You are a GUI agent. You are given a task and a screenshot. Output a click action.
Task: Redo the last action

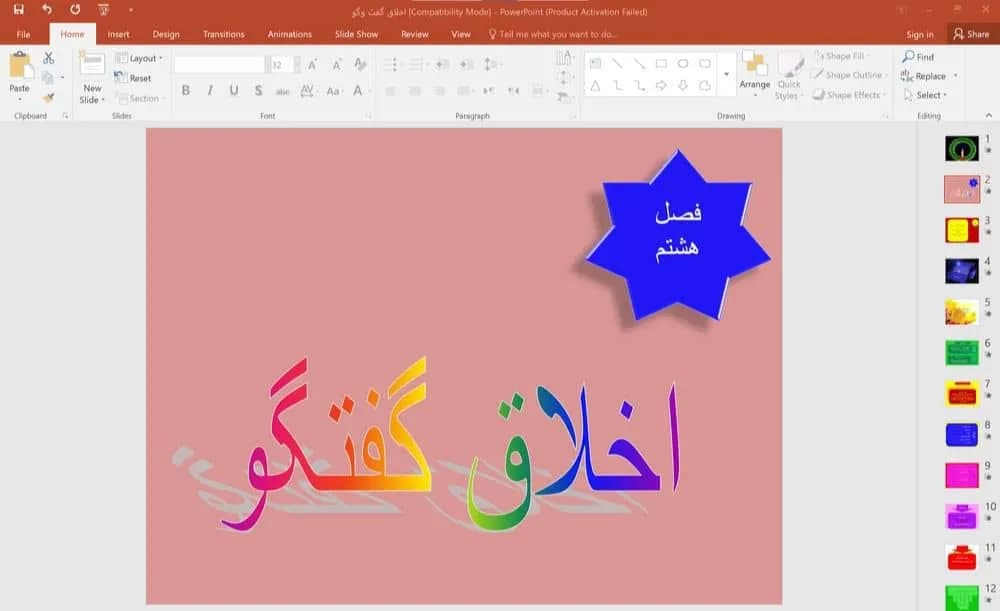(x=75, y=10)
